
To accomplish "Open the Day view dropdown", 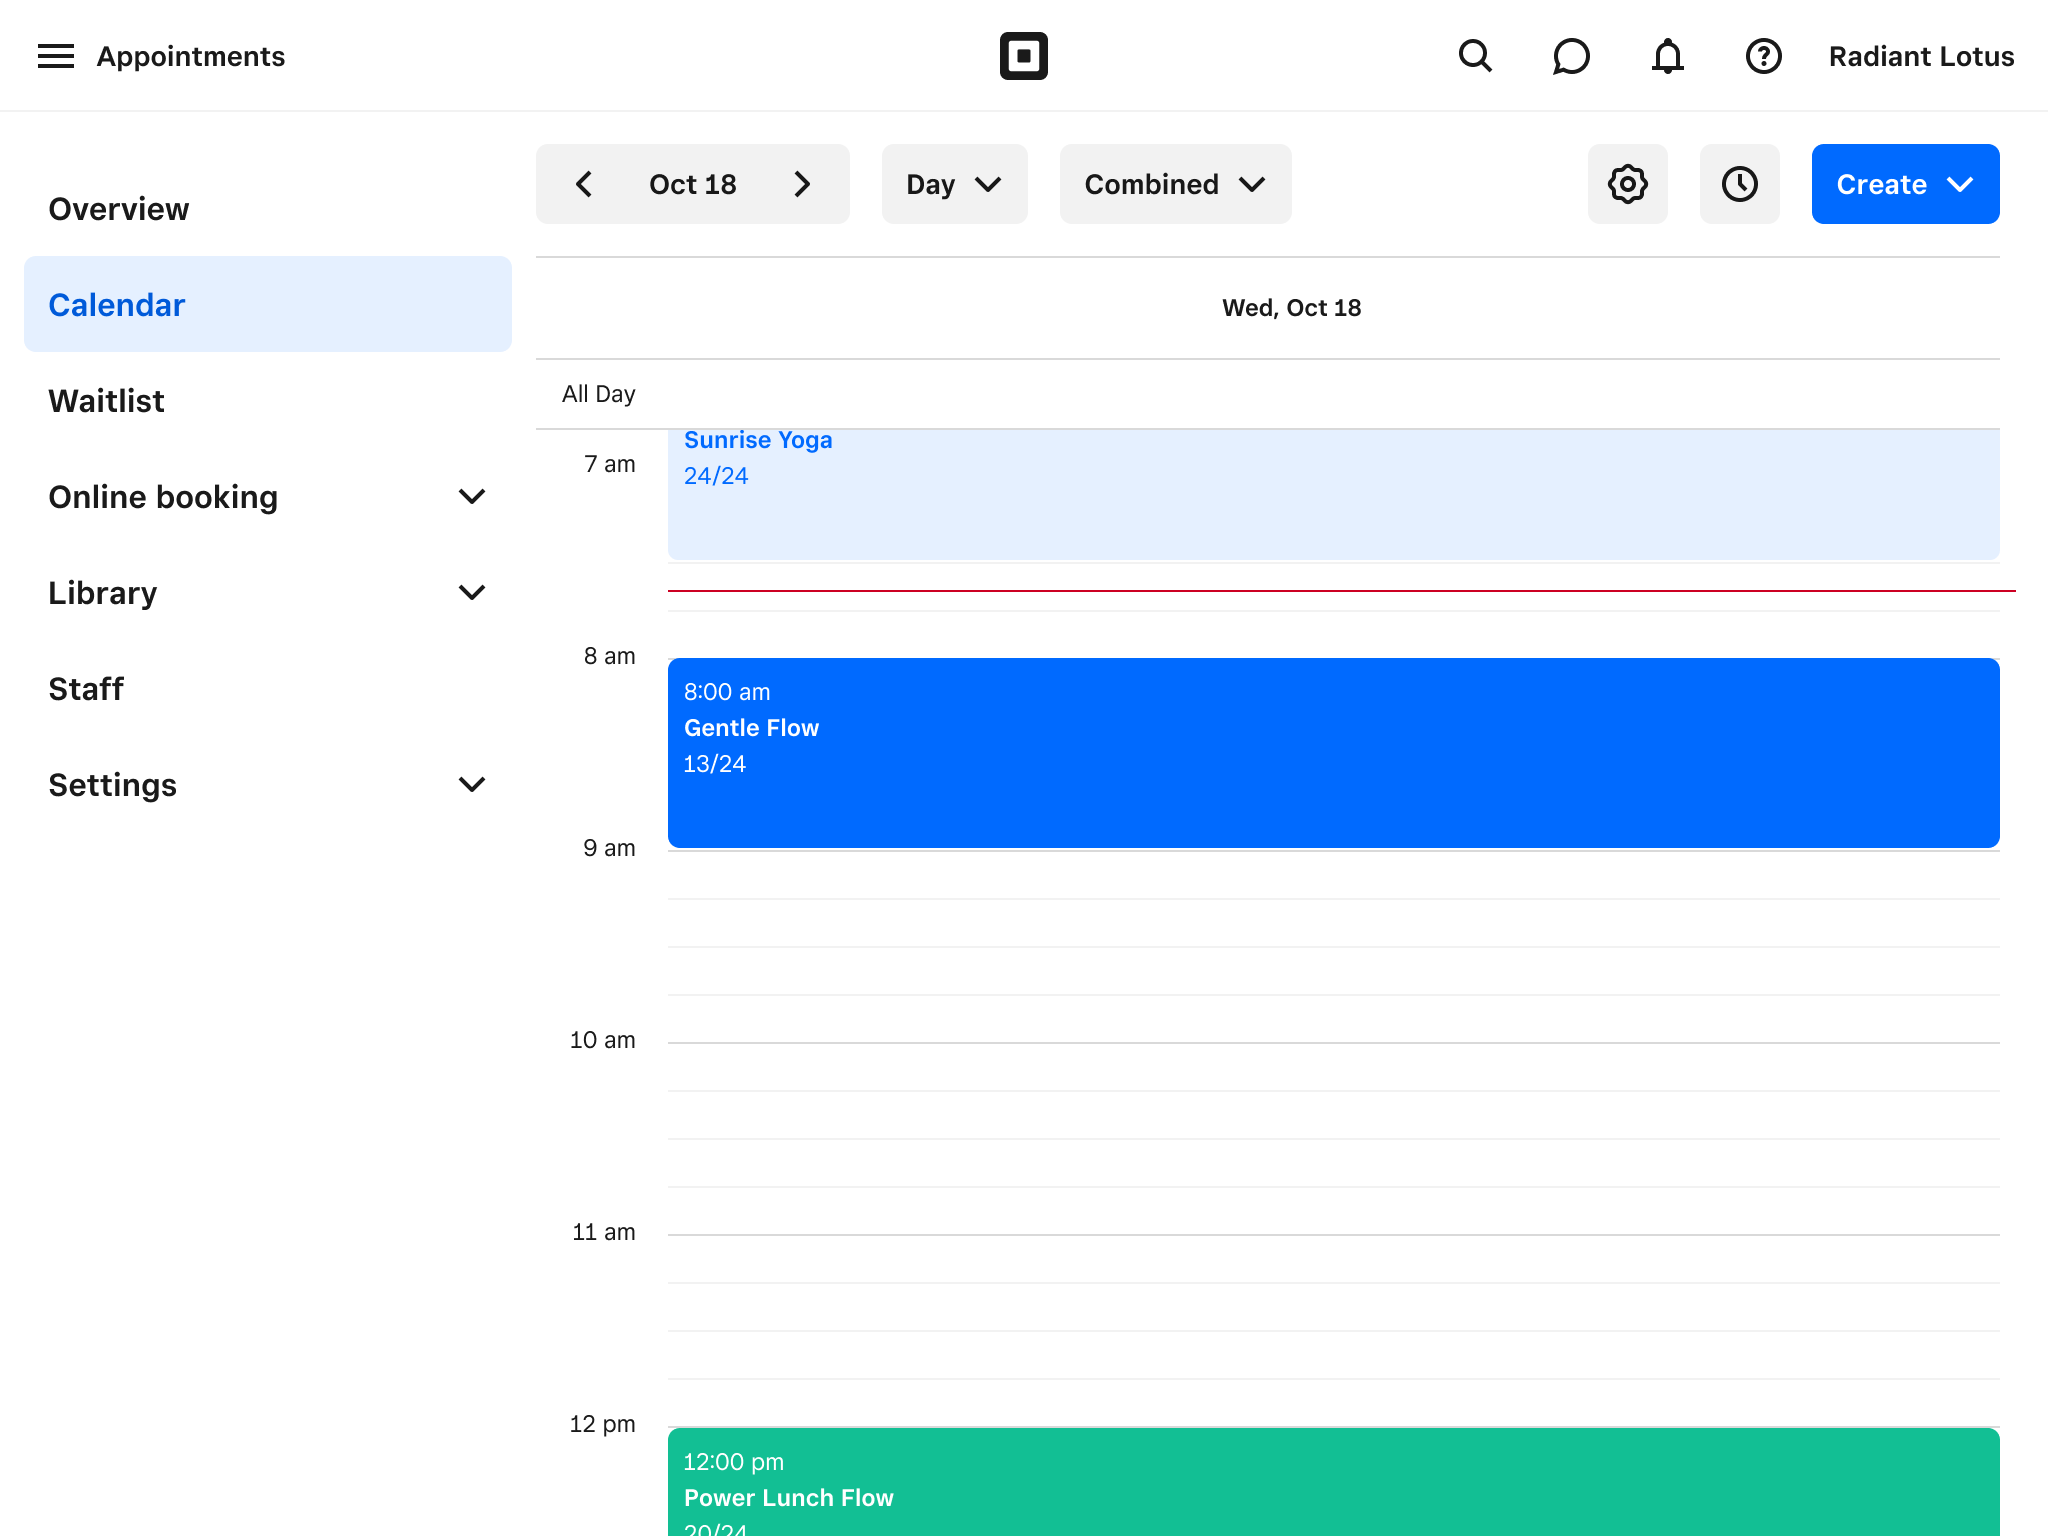I will 954,184.
